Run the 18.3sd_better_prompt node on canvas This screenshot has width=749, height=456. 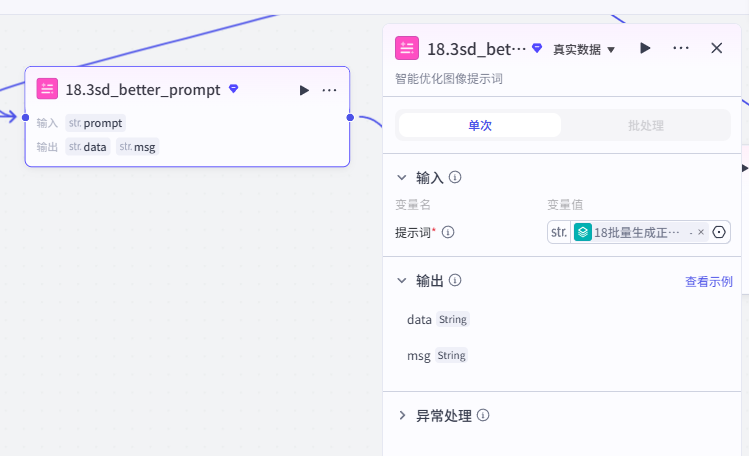tap(304, 90)
